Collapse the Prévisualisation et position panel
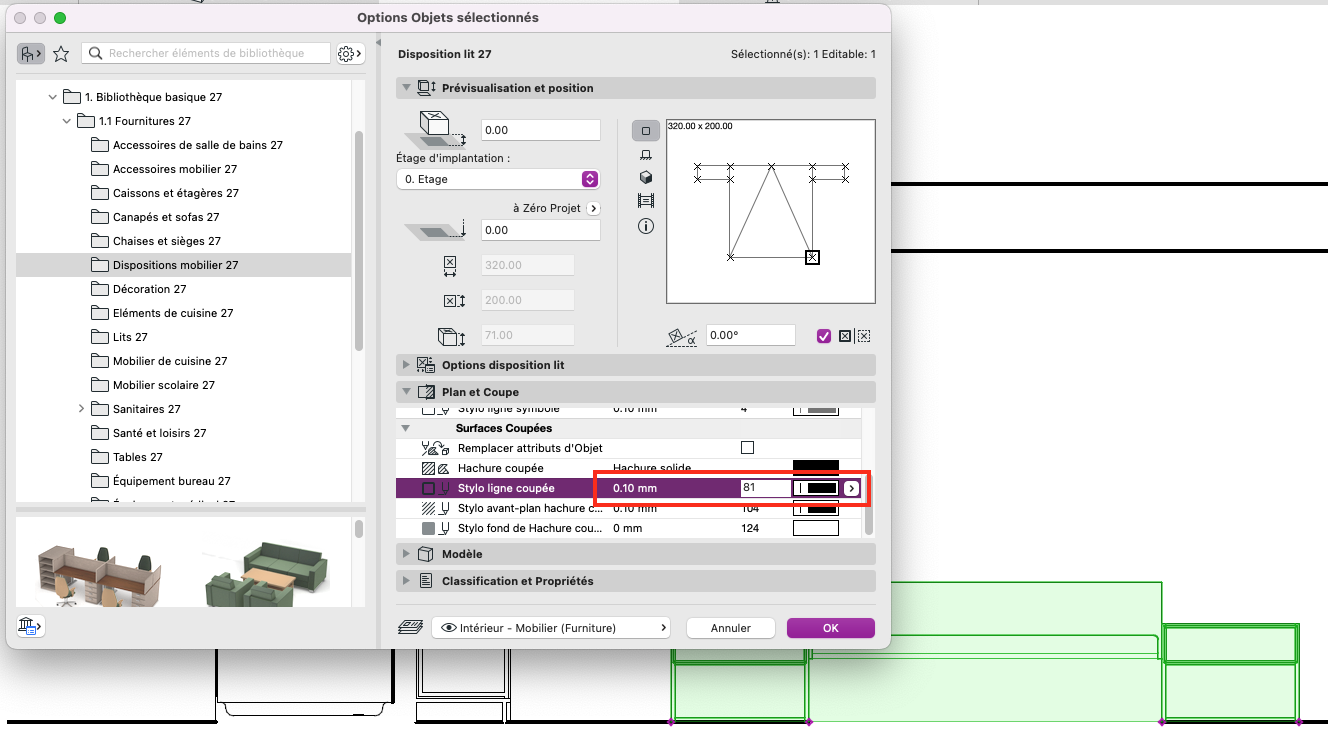The width and height of the screenshot is (1328, 753). 406,88
